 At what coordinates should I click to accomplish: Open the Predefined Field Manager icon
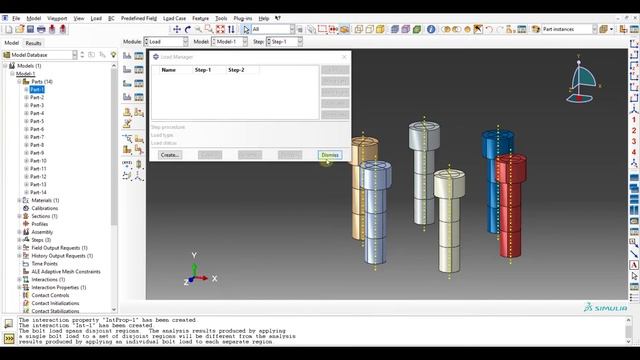139,83
